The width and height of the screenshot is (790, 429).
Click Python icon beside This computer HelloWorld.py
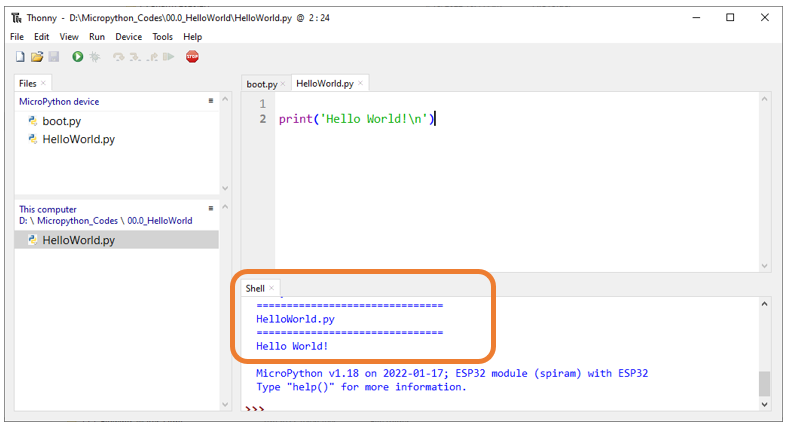pos(33,240)
